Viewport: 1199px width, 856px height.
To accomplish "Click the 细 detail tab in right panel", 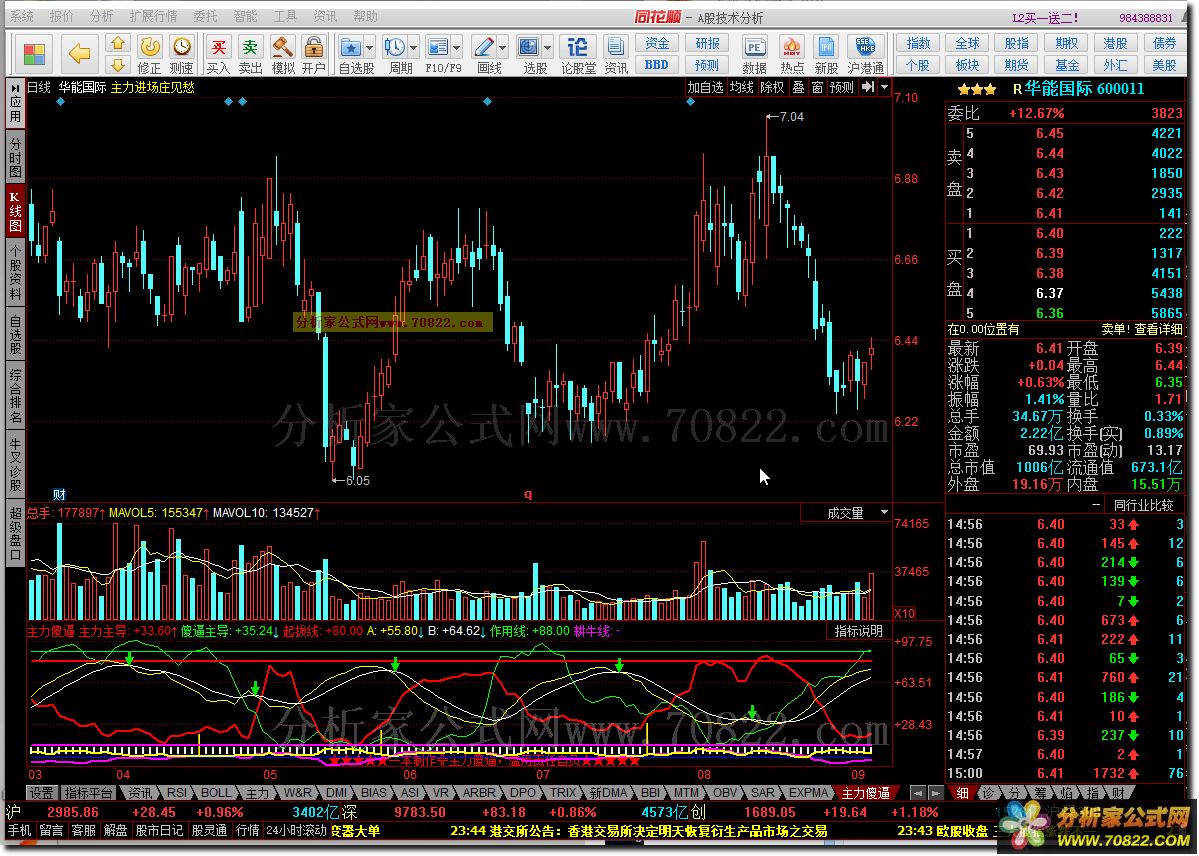I will 962,793.
